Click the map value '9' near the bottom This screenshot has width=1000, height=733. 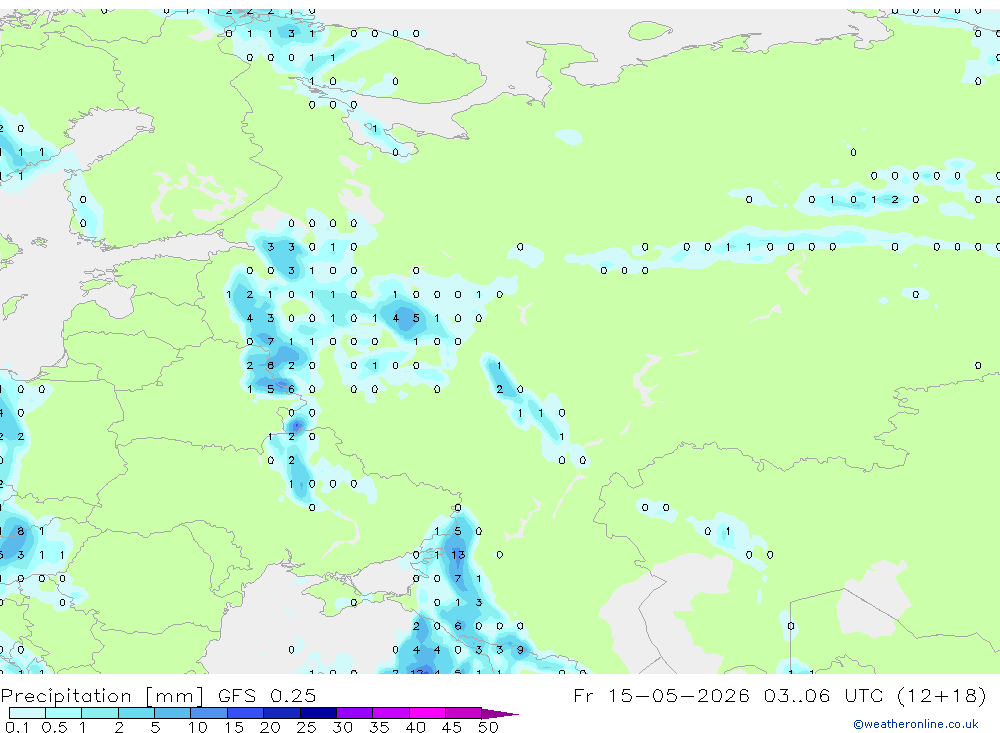[x=520, y=650]
